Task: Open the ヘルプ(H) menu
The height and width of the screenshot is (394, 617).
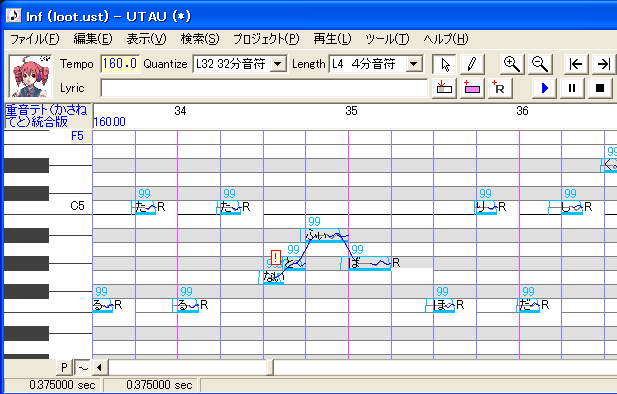Action: (x=446, y=39)
